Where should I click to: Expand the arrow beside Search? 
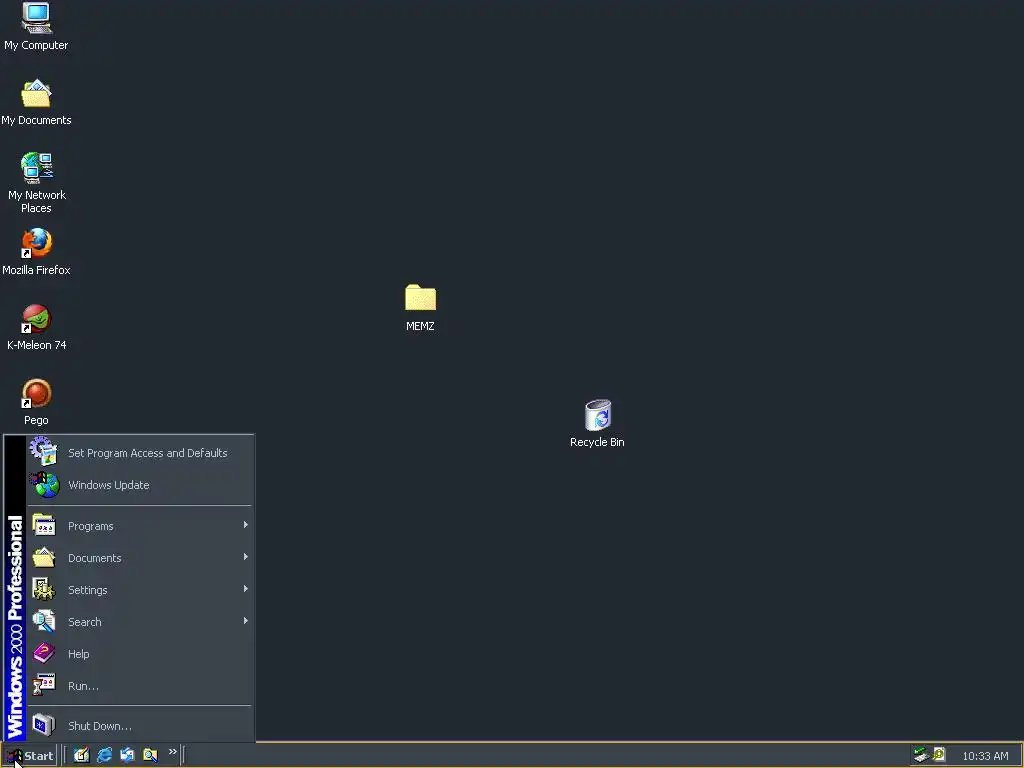(246, 621)
